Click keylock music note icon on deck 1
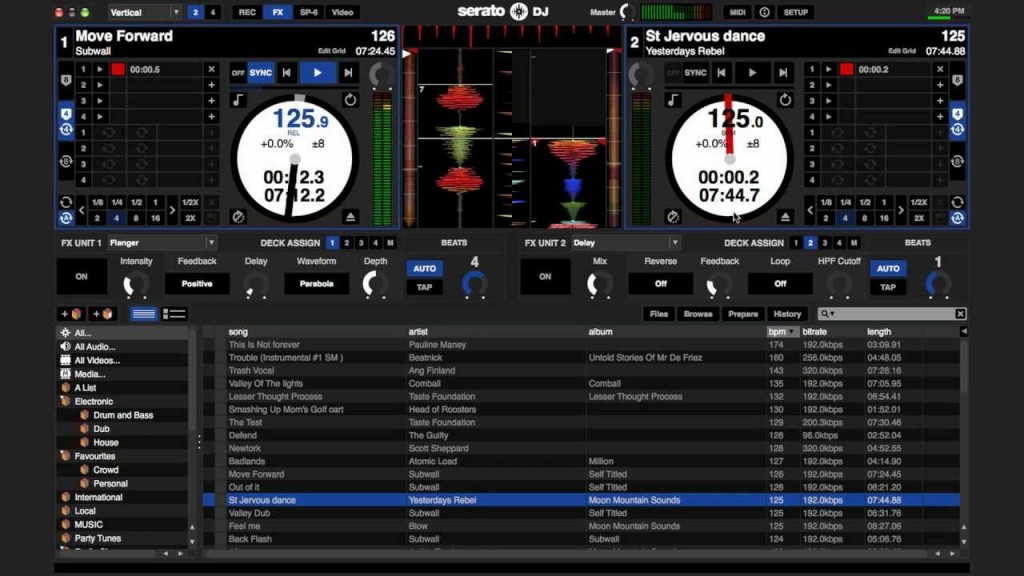Image resolution: width=1024 pixels, height=576 pixels. [238, 100]
